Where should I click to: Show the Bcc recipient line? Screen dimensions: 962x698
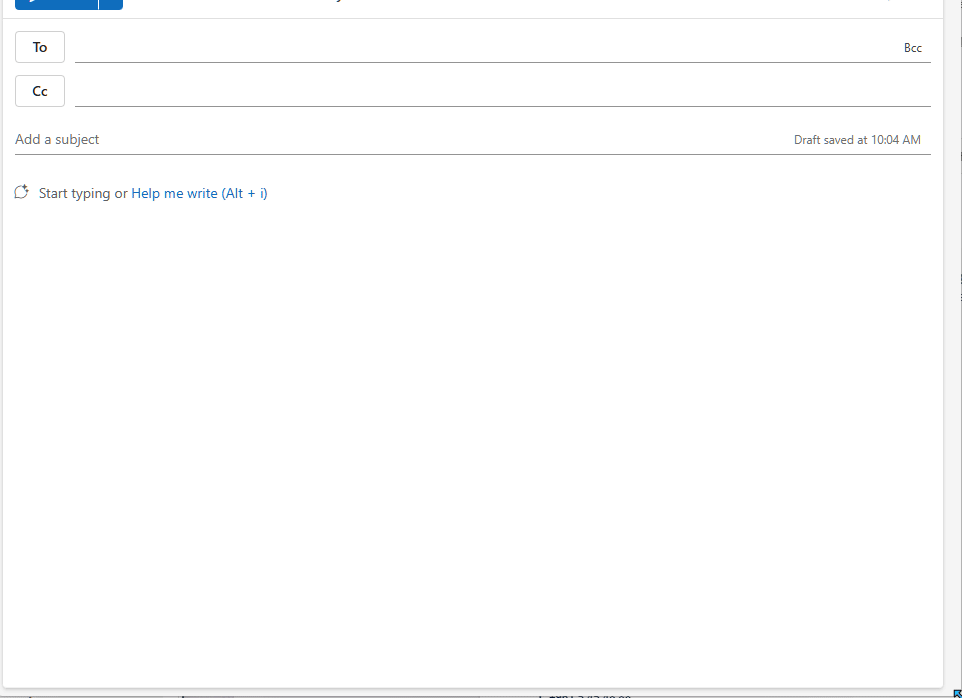point(912,48)
